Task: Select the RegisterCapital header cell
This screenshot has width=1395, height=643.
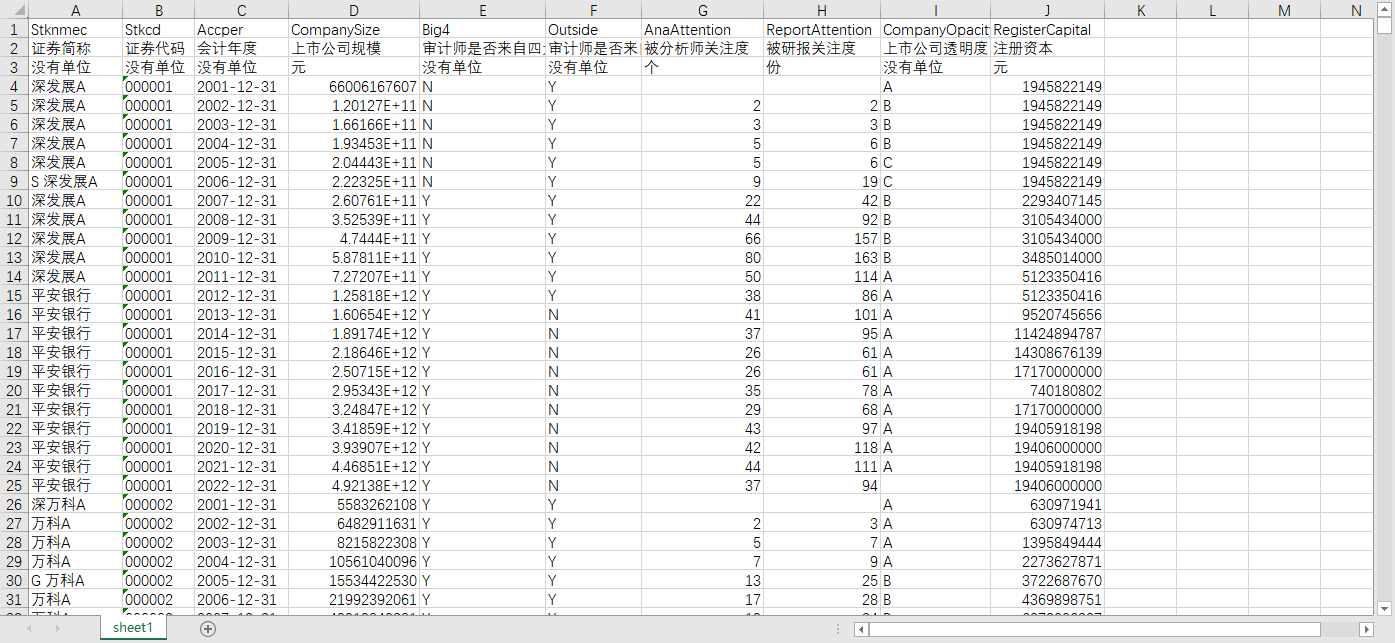Action: (x=1047, y=30)
